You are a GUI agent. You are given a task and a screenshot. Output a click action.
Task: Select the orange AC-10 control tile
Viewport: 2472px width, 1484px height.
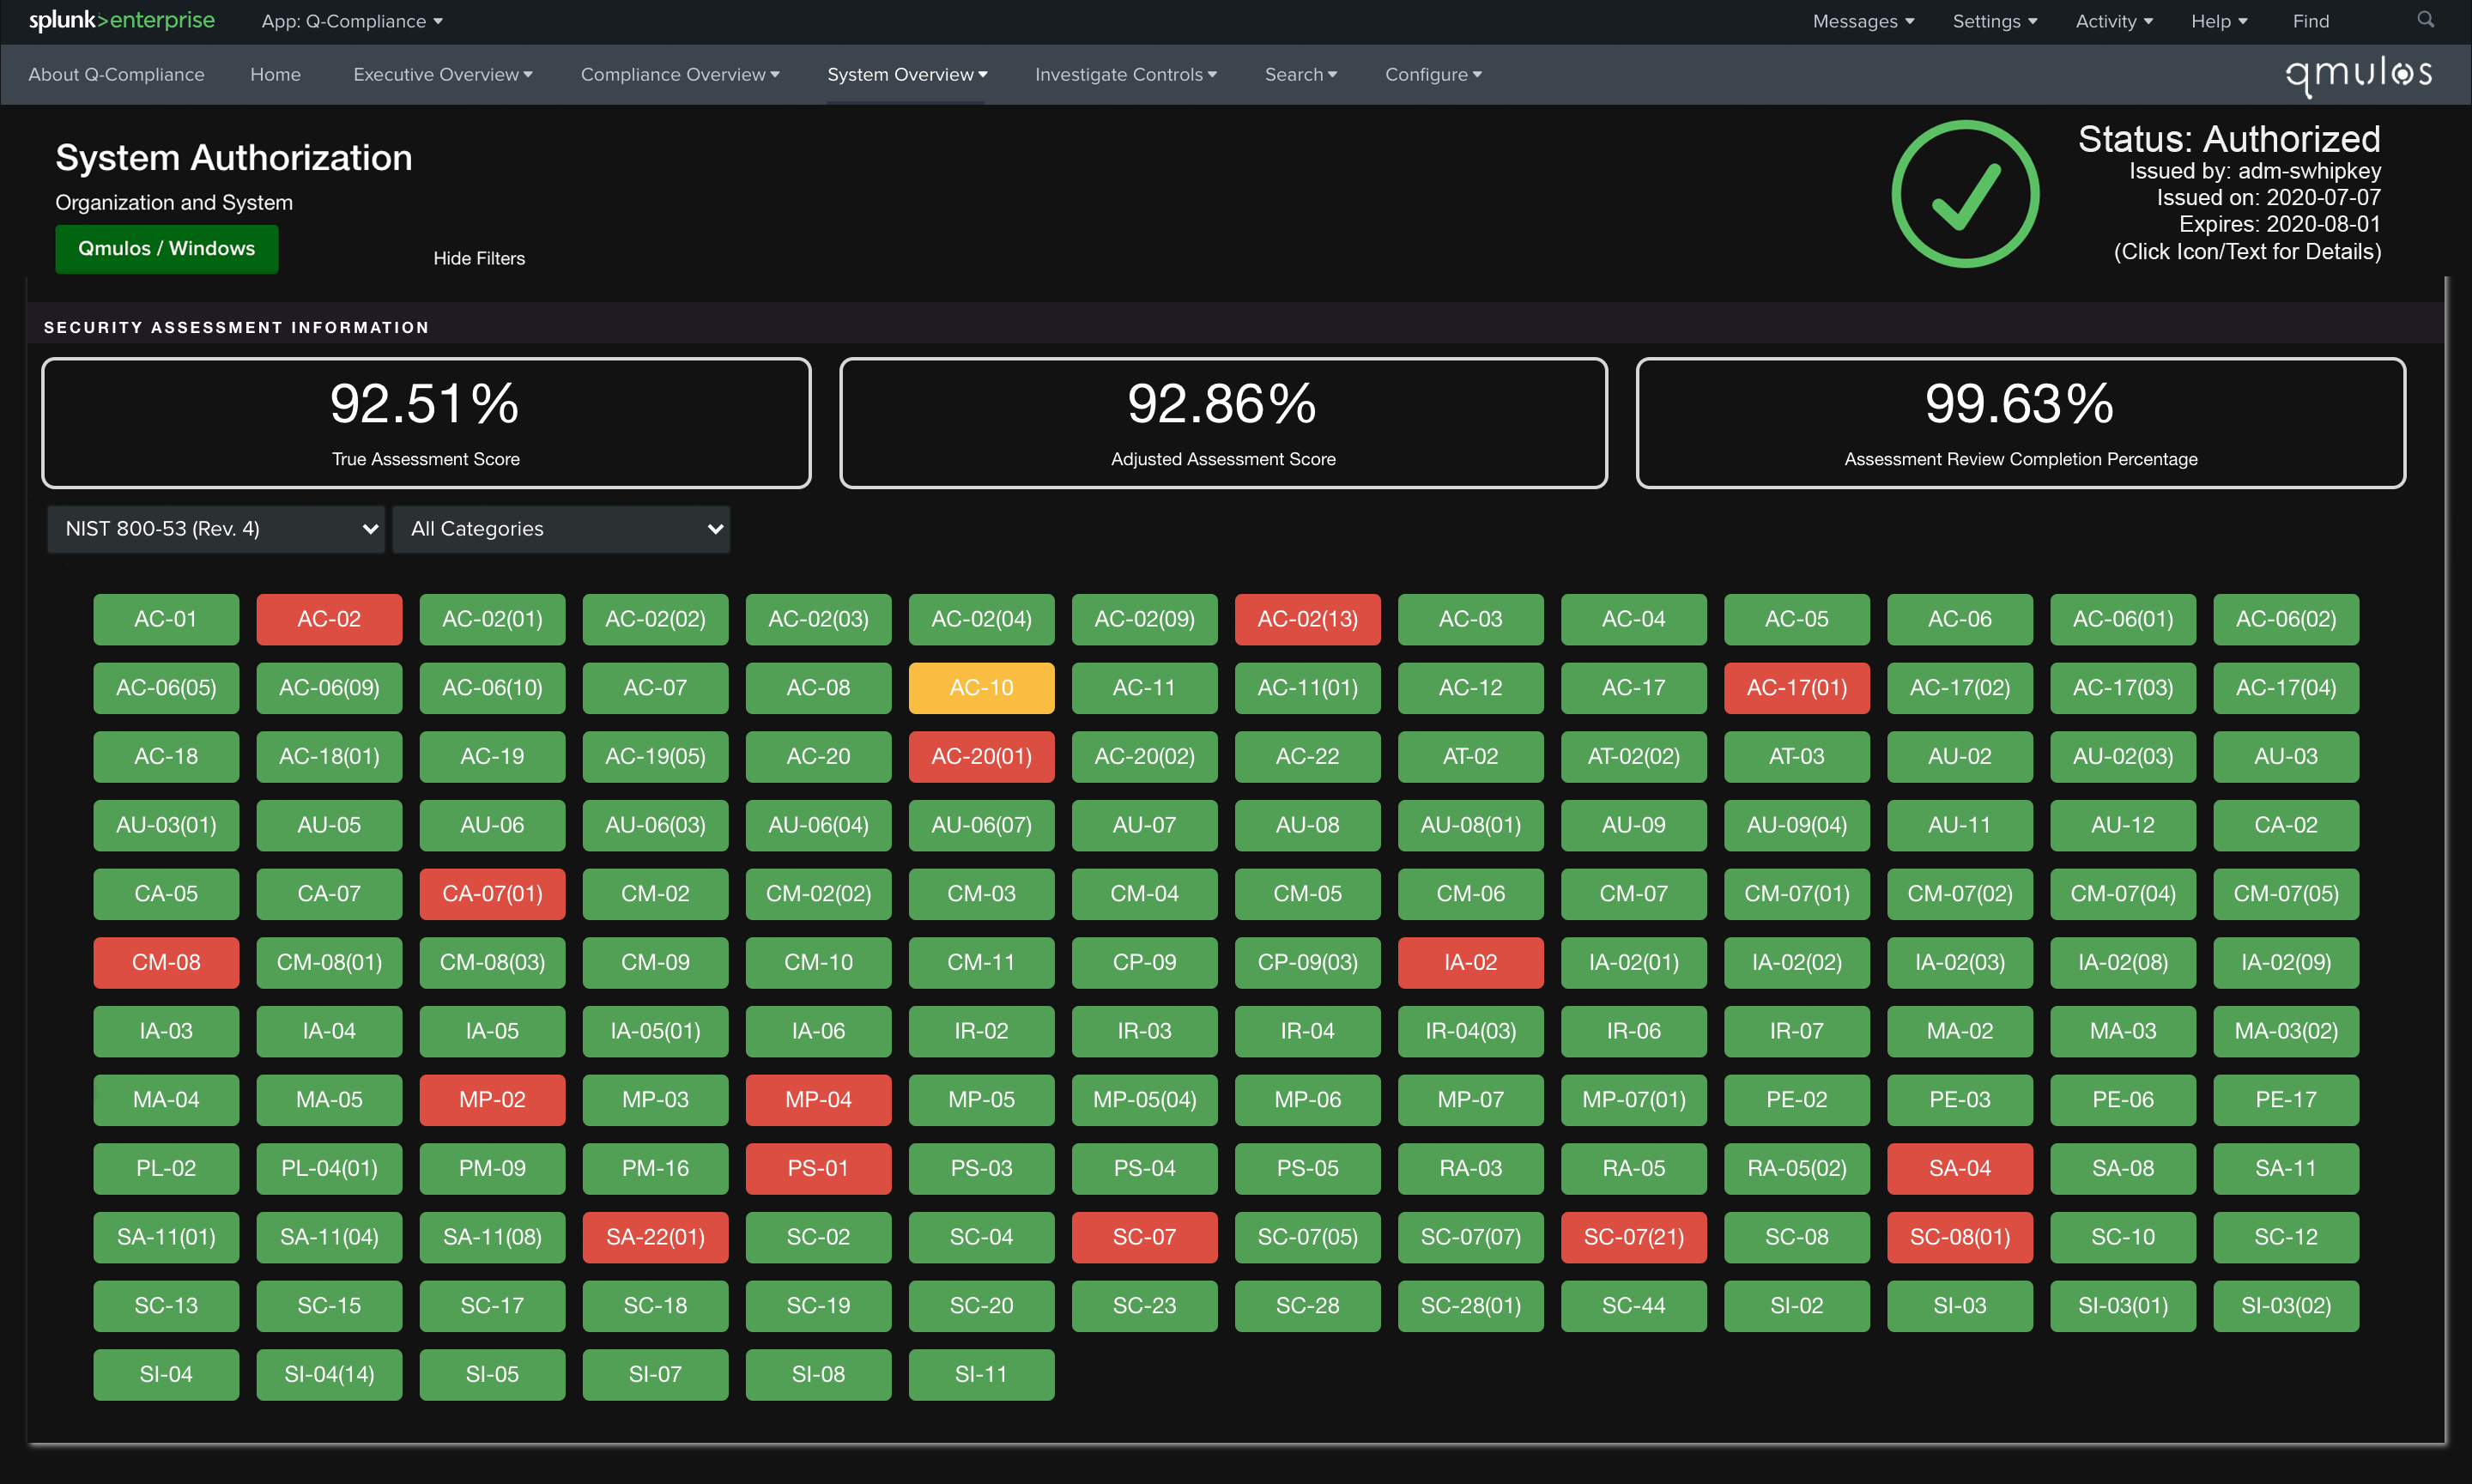[x=981, y=688]
